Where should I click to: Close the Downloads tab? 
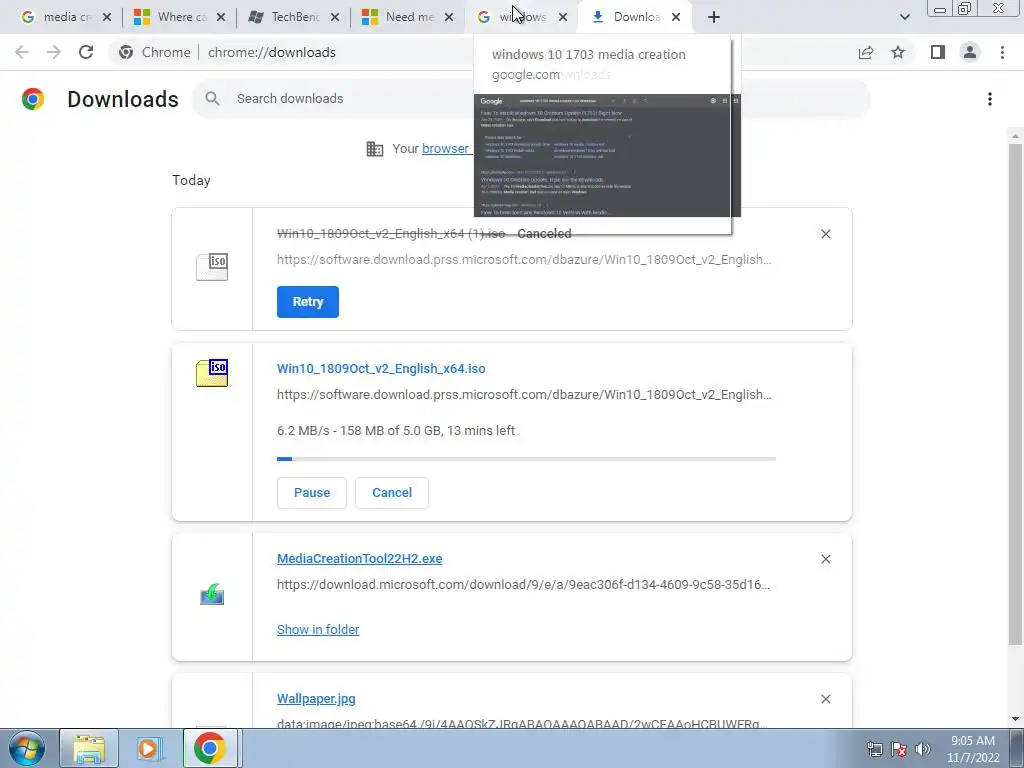tap(676, 17)
